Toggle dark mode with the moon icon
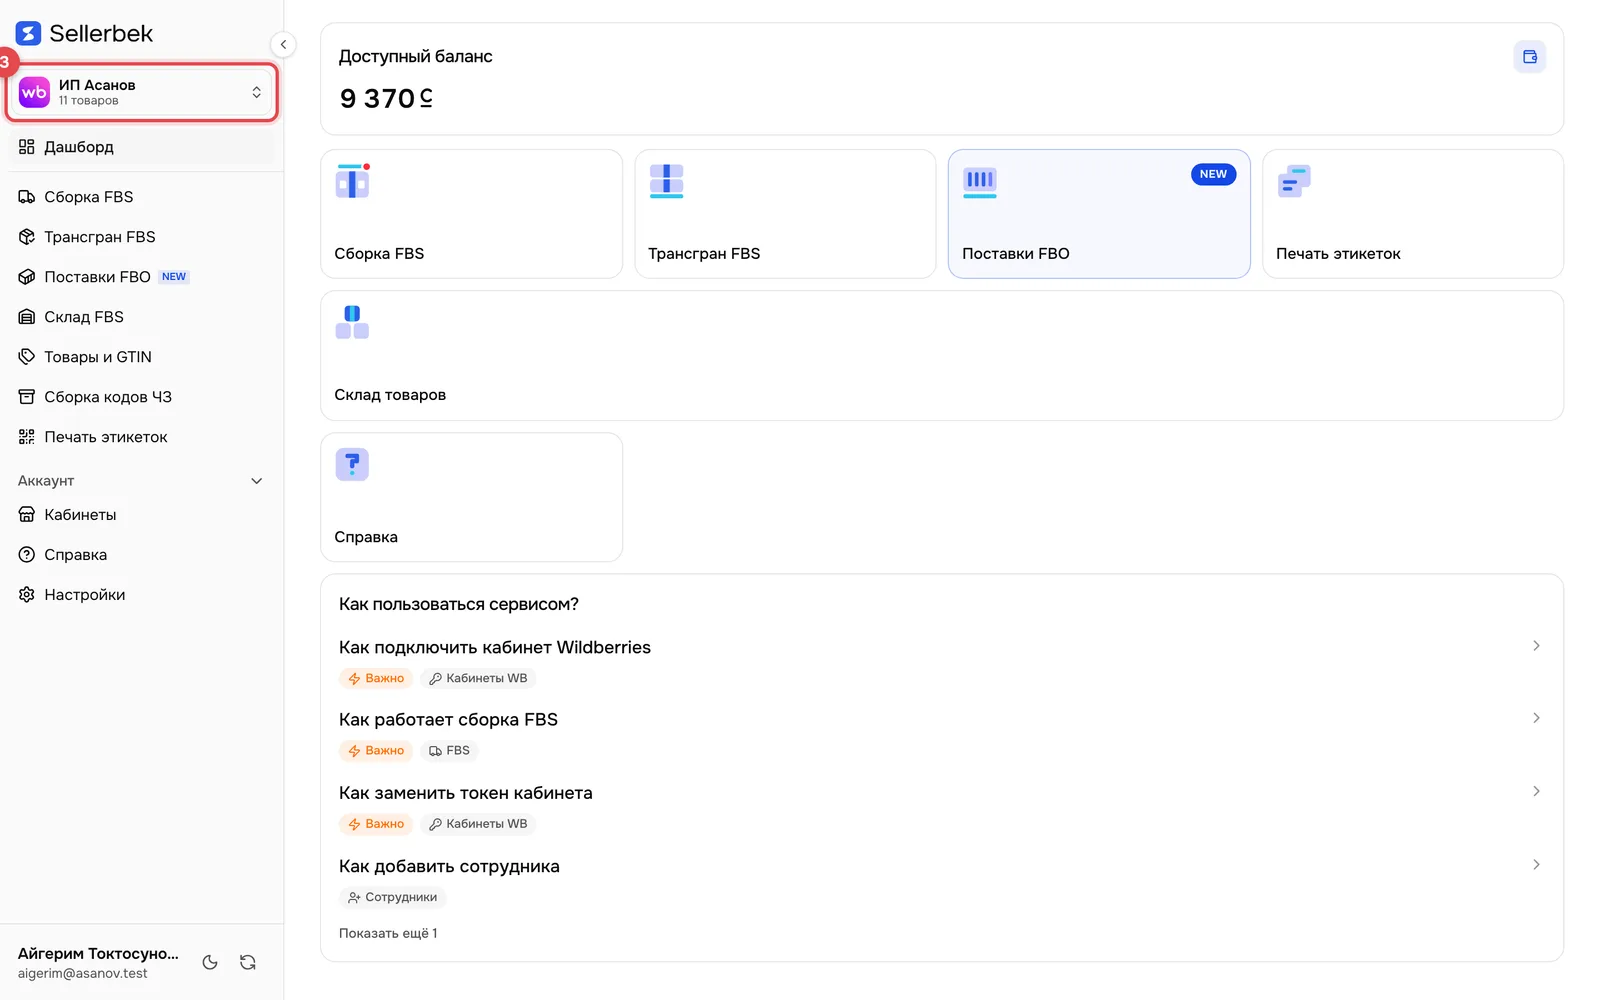This screenshot has height=1000, width=1600. coord(210,962)
